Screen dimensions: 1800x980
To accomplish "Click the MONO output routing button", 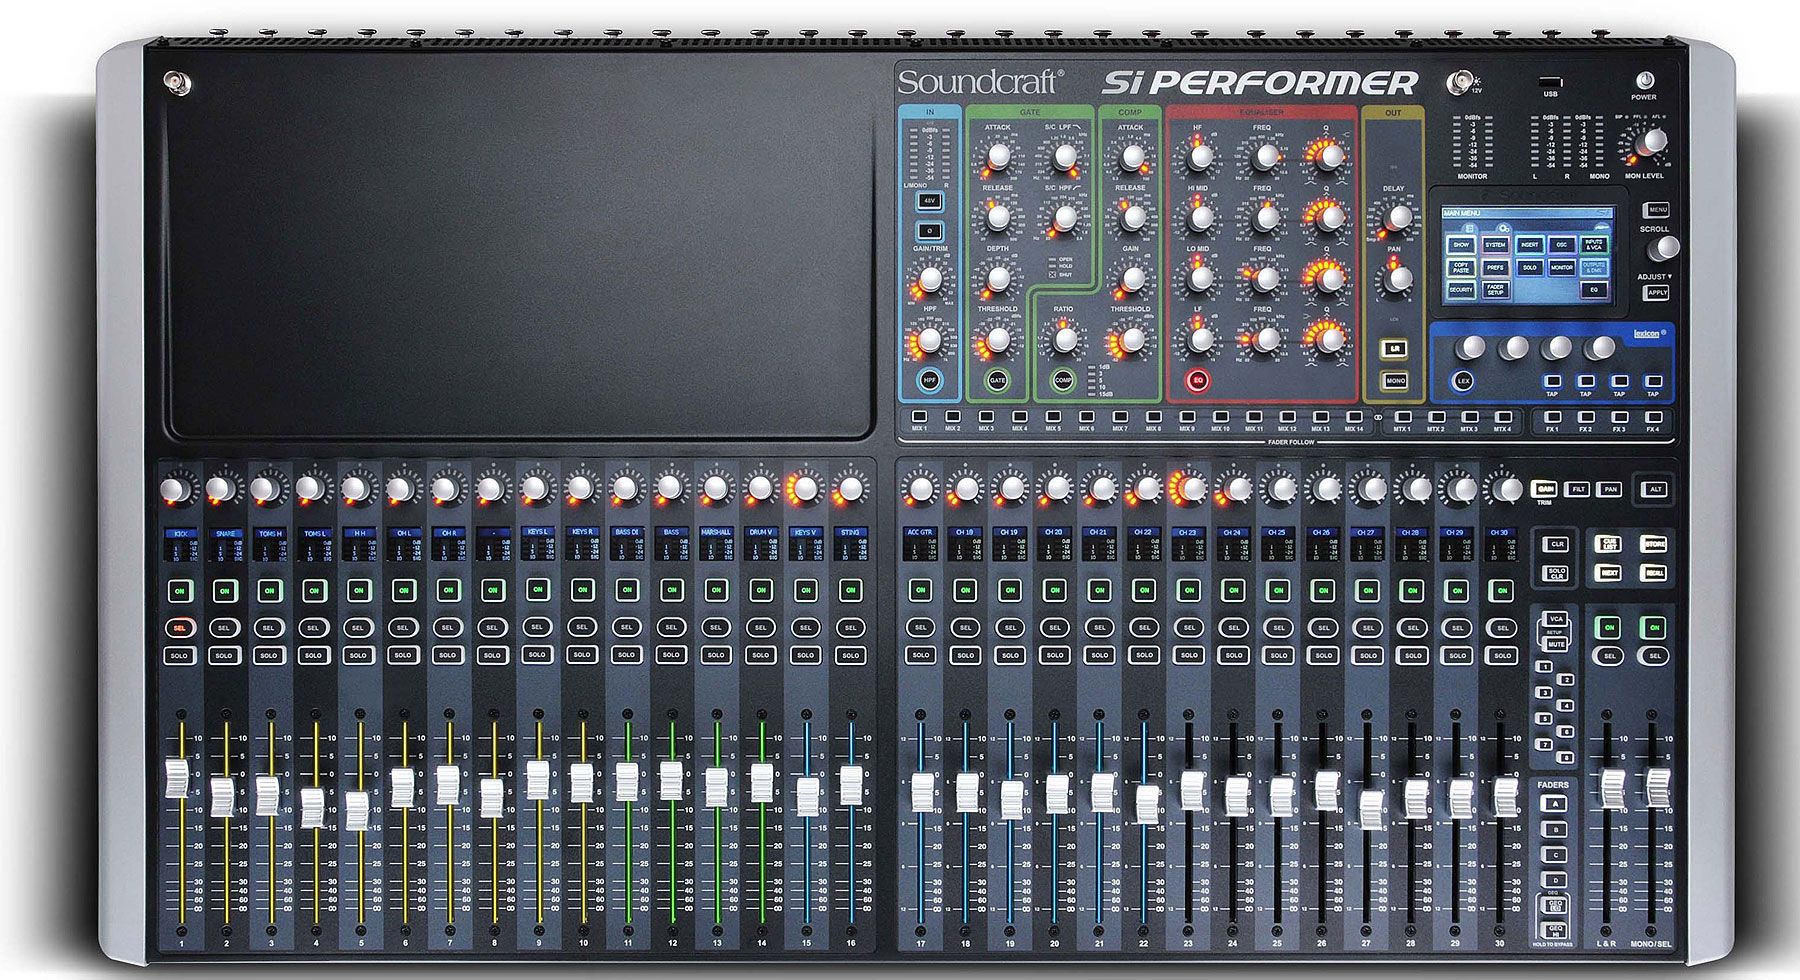I will 1394,380.
